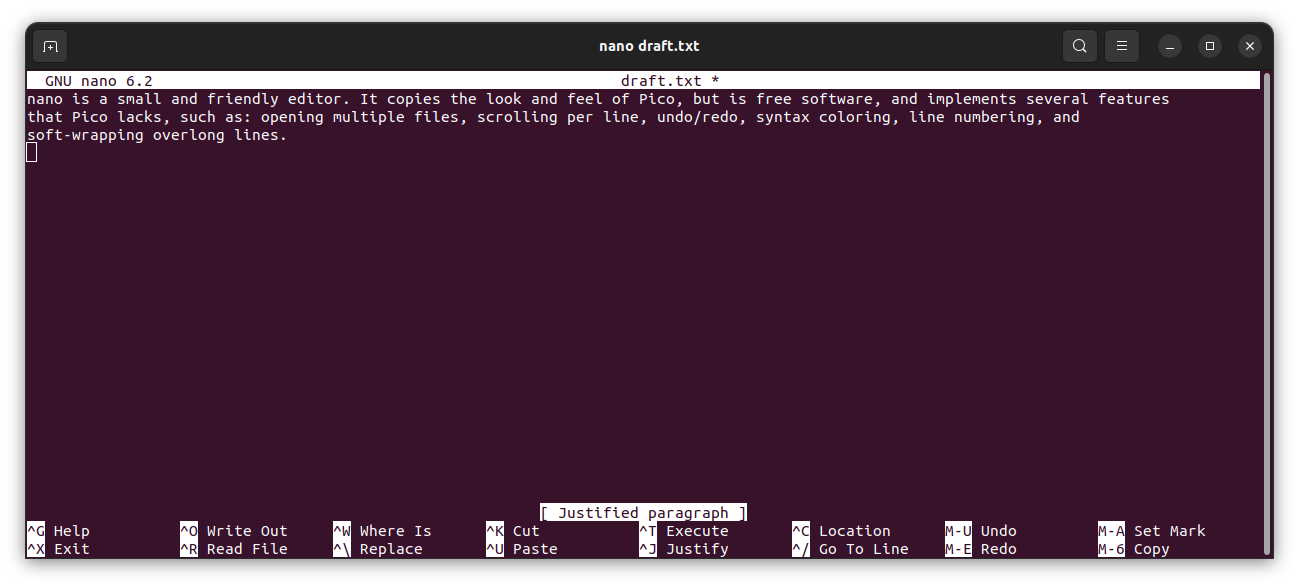
Task: Open the terminal hamburger menu
Action: tap(1122, 46)
